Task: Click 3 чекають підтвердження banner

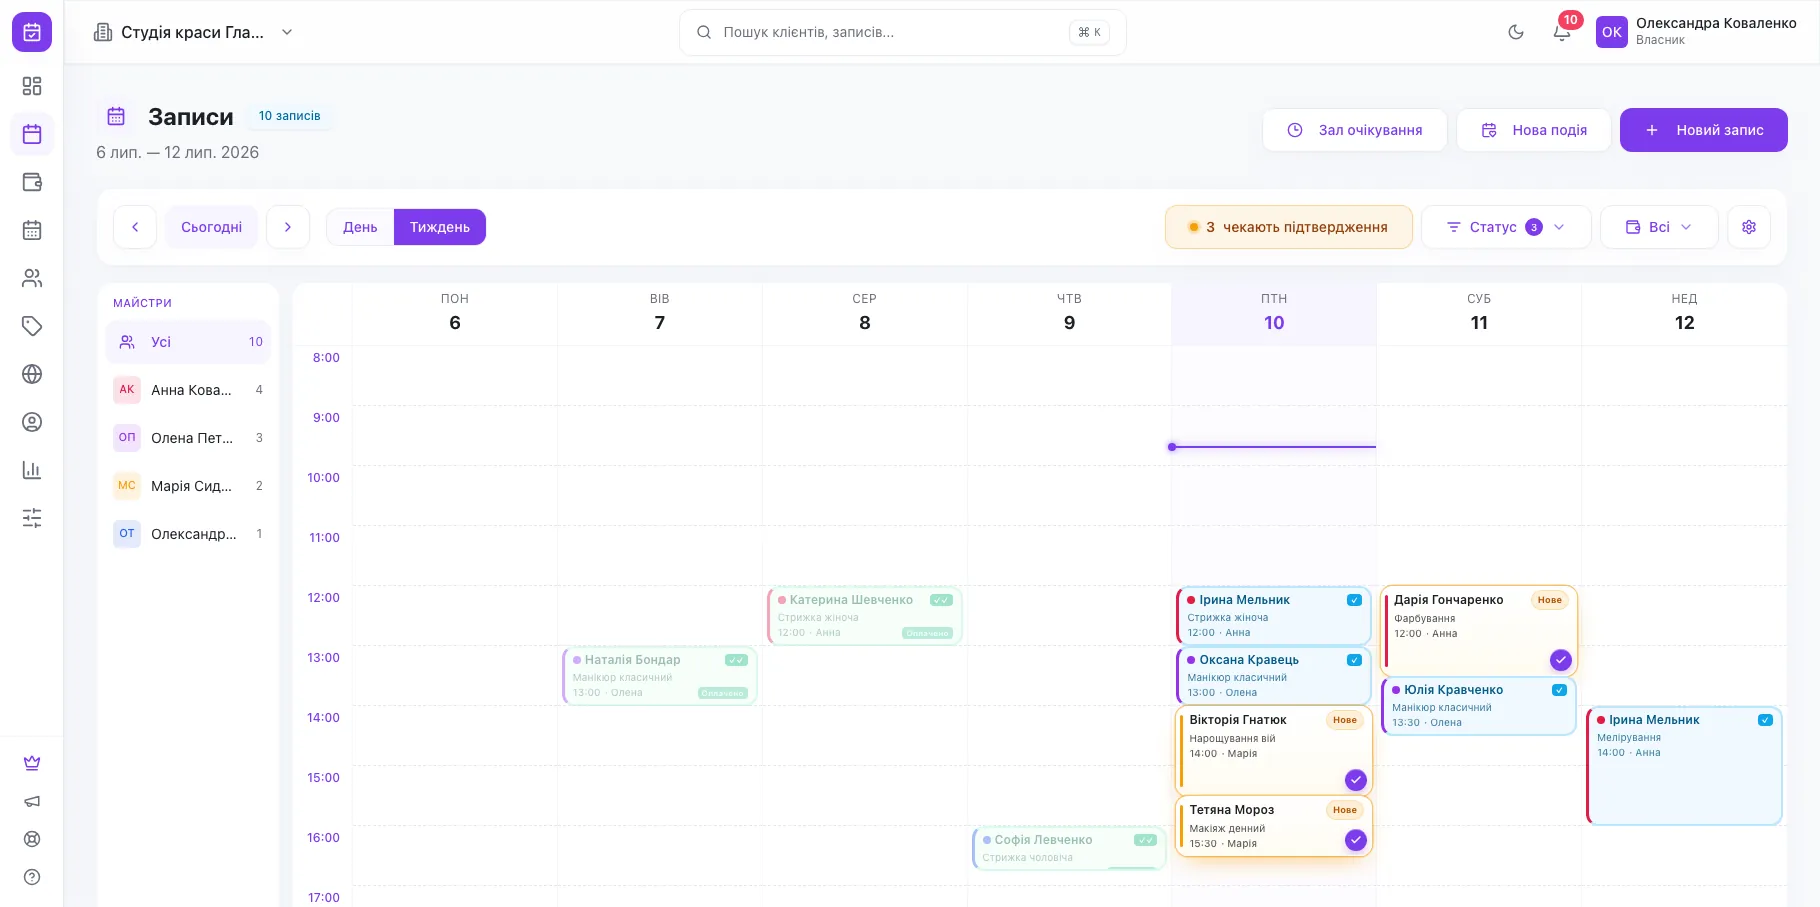Action: (1289, 227)
